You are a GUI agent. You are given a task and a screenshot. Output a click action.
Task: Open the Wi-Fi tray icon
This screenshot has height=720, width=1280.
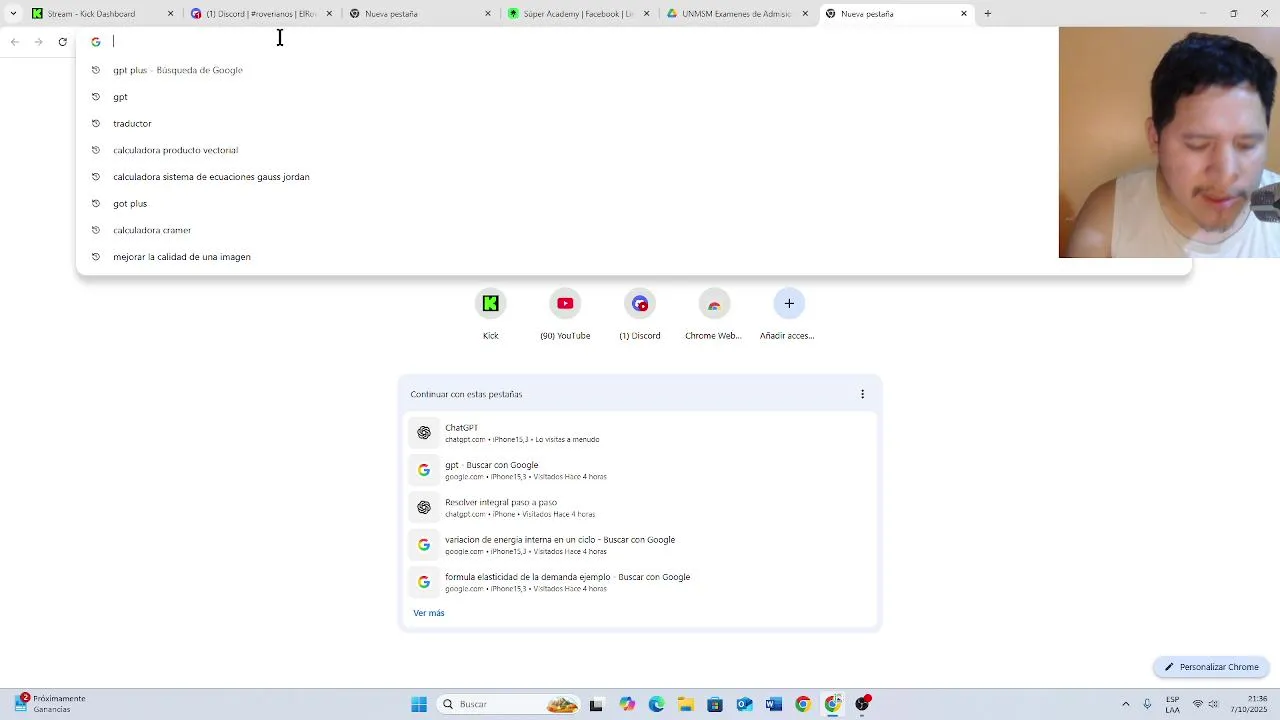[1198, 704]
